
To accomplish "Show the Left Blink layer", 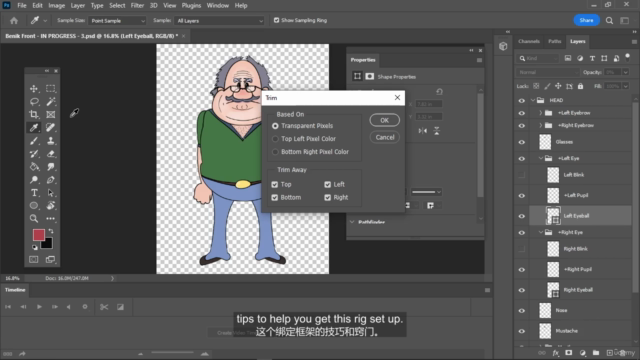I will click(x=522, y=175).
